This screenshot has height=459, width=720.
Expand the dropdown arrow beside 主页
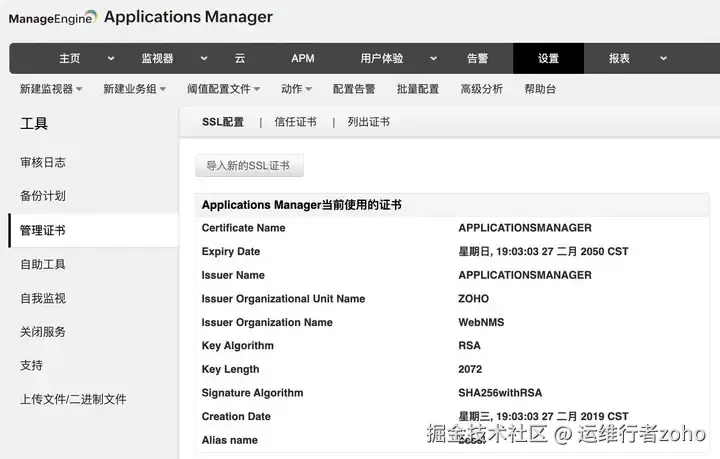point(111,58)
